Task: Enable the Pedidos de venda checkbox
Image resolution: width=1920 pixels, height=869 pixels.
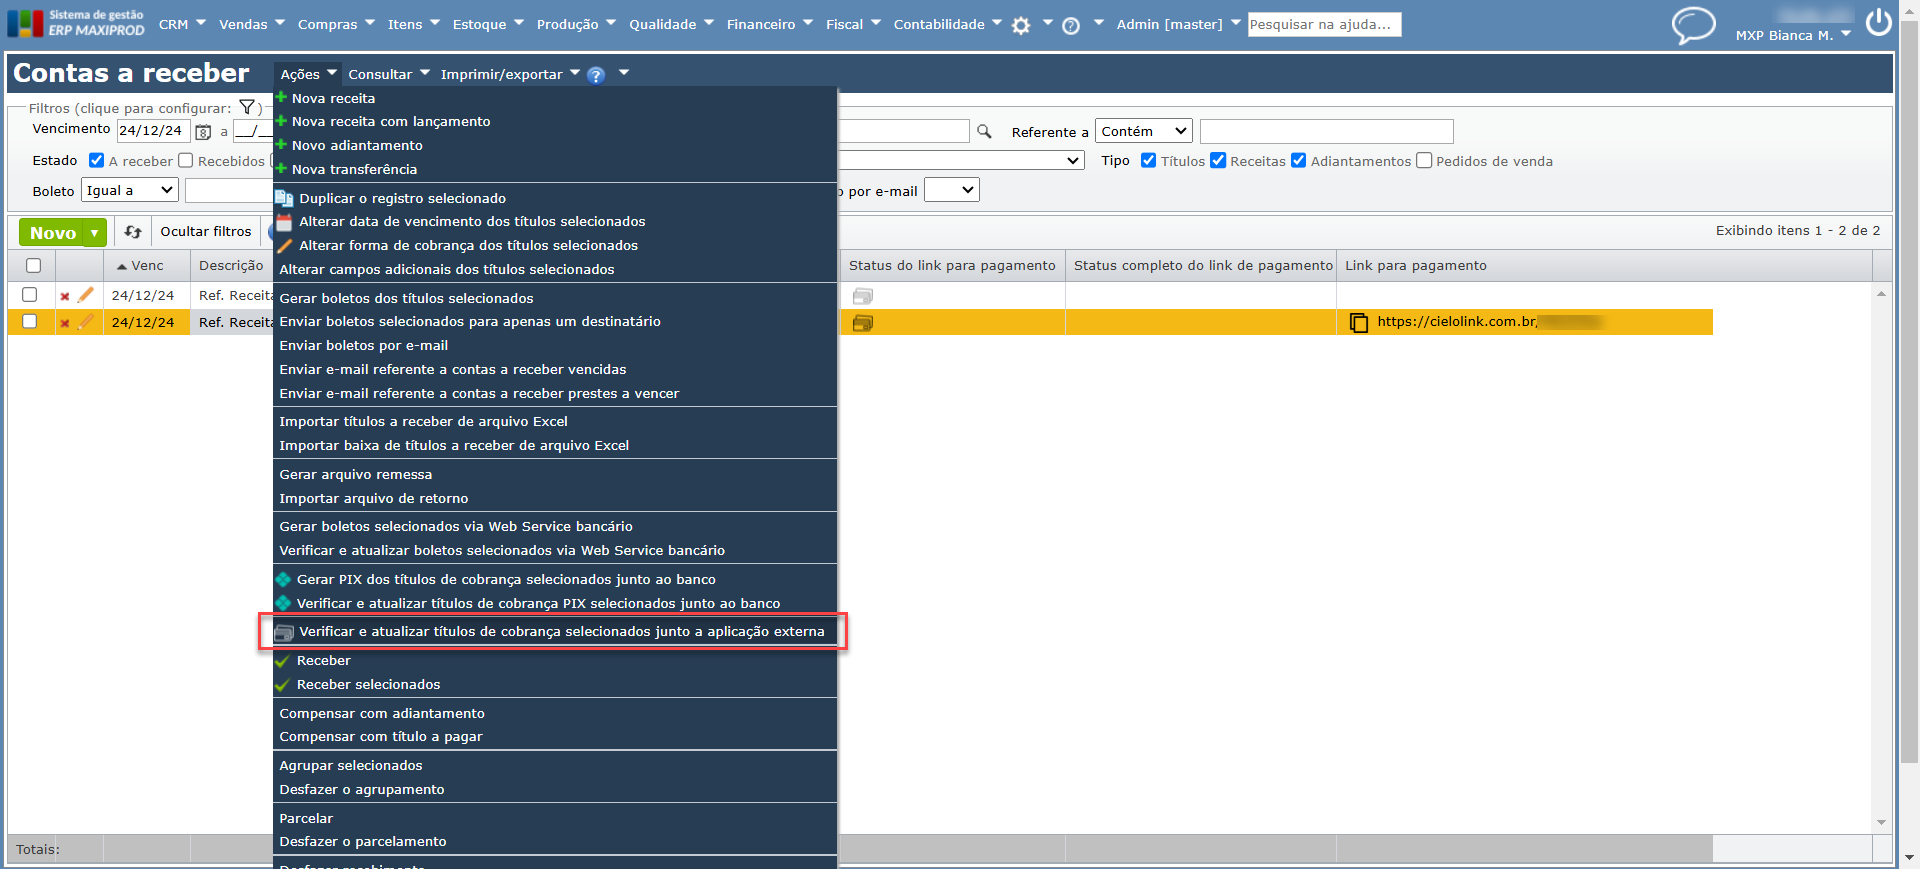Action: [1424, 160]
